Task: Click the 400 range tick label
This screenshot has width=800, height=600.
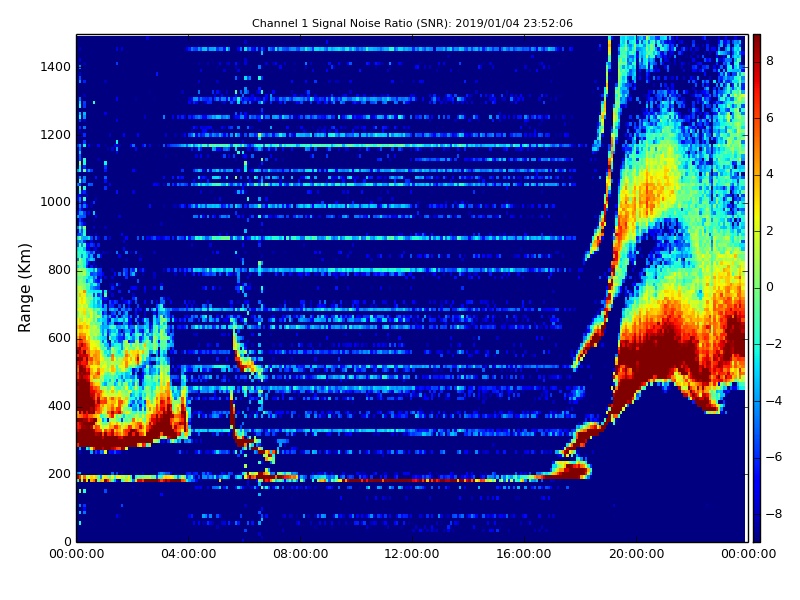Action: (59, 406)
